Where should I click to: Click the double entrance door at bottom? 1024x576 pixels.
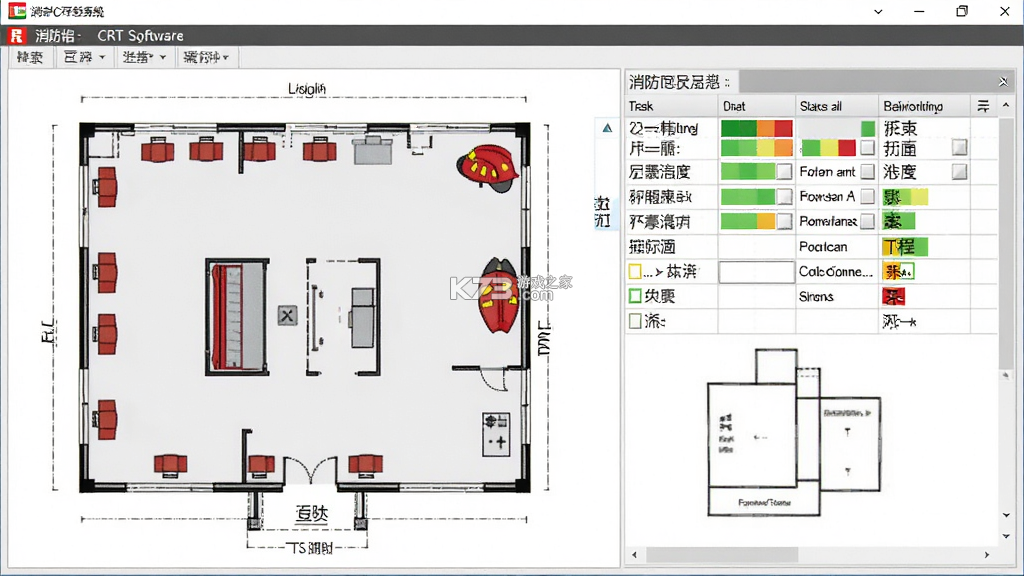(x=311, y=470)
